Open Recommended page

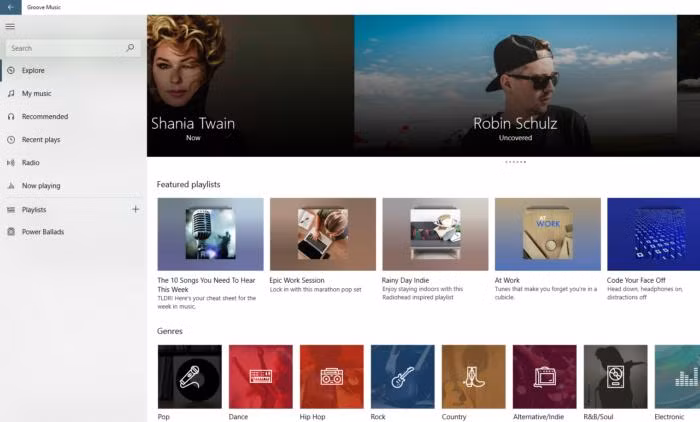(45, 117)
